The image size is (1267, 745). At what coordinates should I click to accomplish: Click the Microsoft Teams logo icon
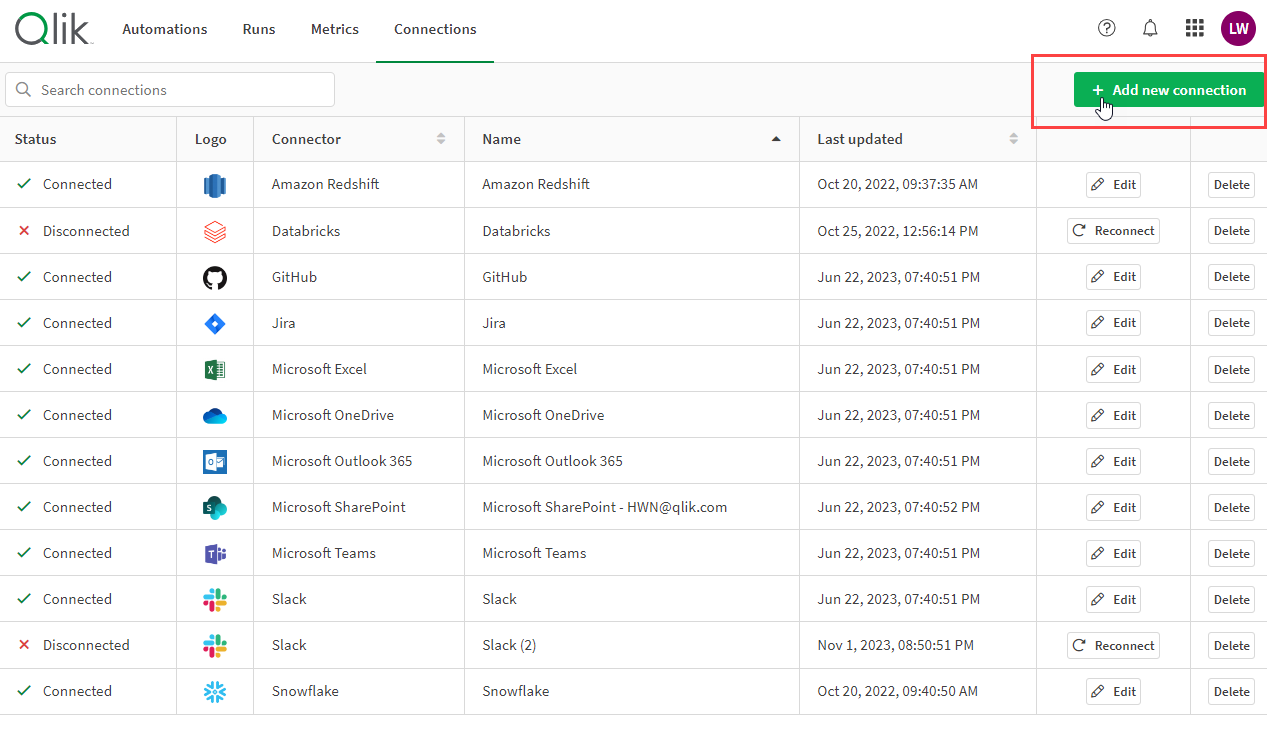tap(215, 553)
